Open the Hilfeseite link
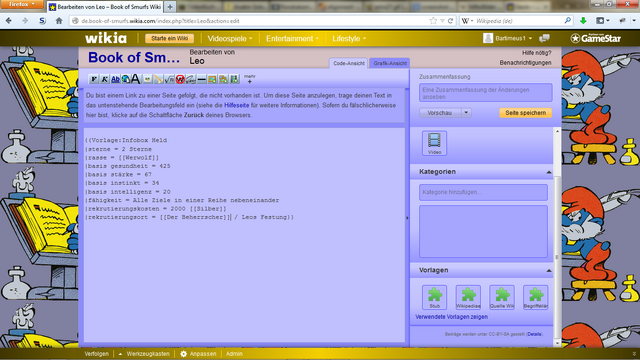Screen dimensions: 640x360 click(x=236, y=105)
